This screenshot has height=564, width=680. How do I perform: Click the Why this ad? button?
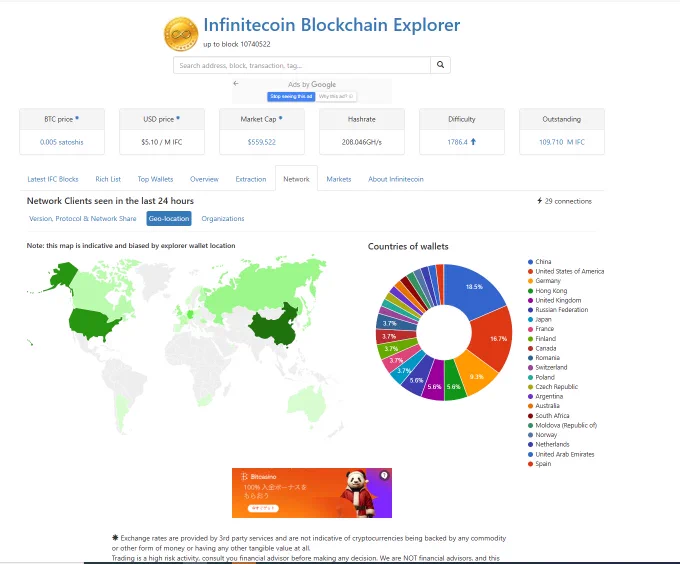pos(336,96)
